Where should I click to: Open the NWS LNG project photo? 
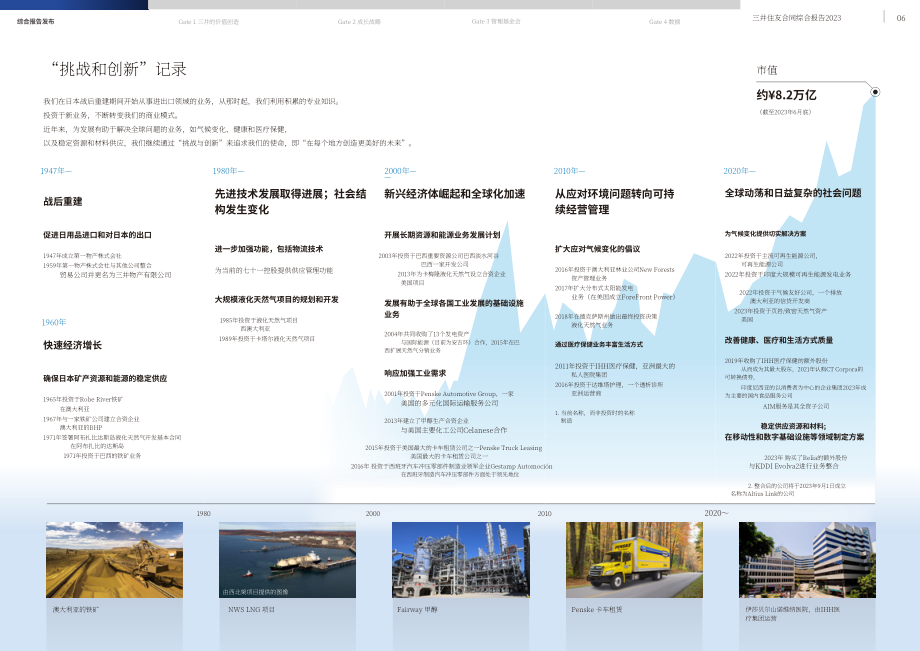tap(288, 560)
